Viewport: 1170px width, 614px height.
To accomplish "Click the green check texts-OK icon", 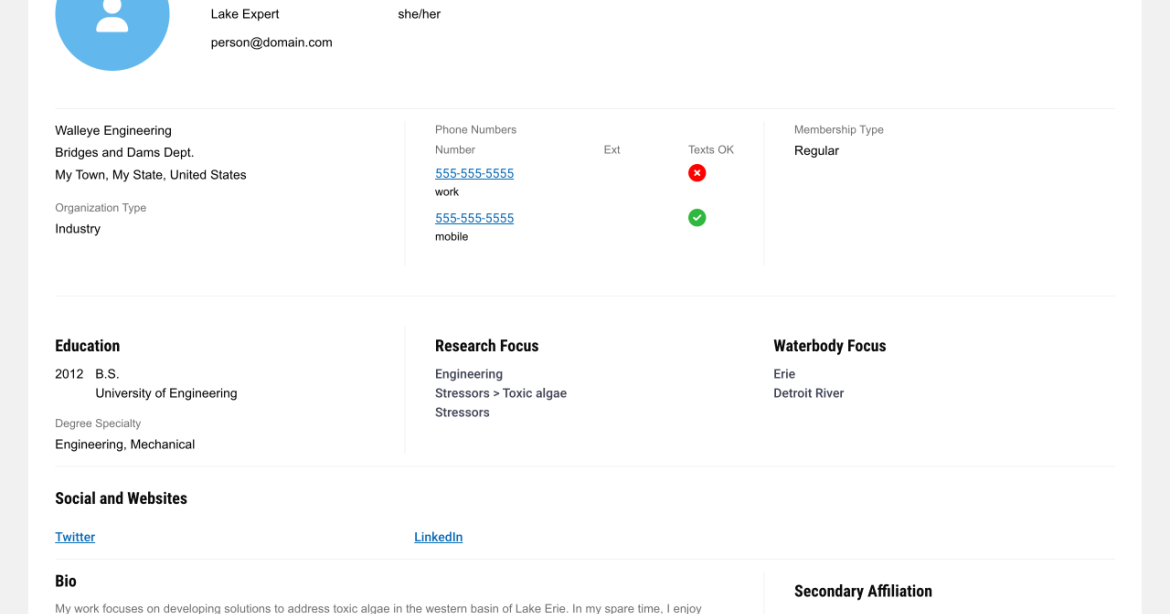I will coord(697,218).
